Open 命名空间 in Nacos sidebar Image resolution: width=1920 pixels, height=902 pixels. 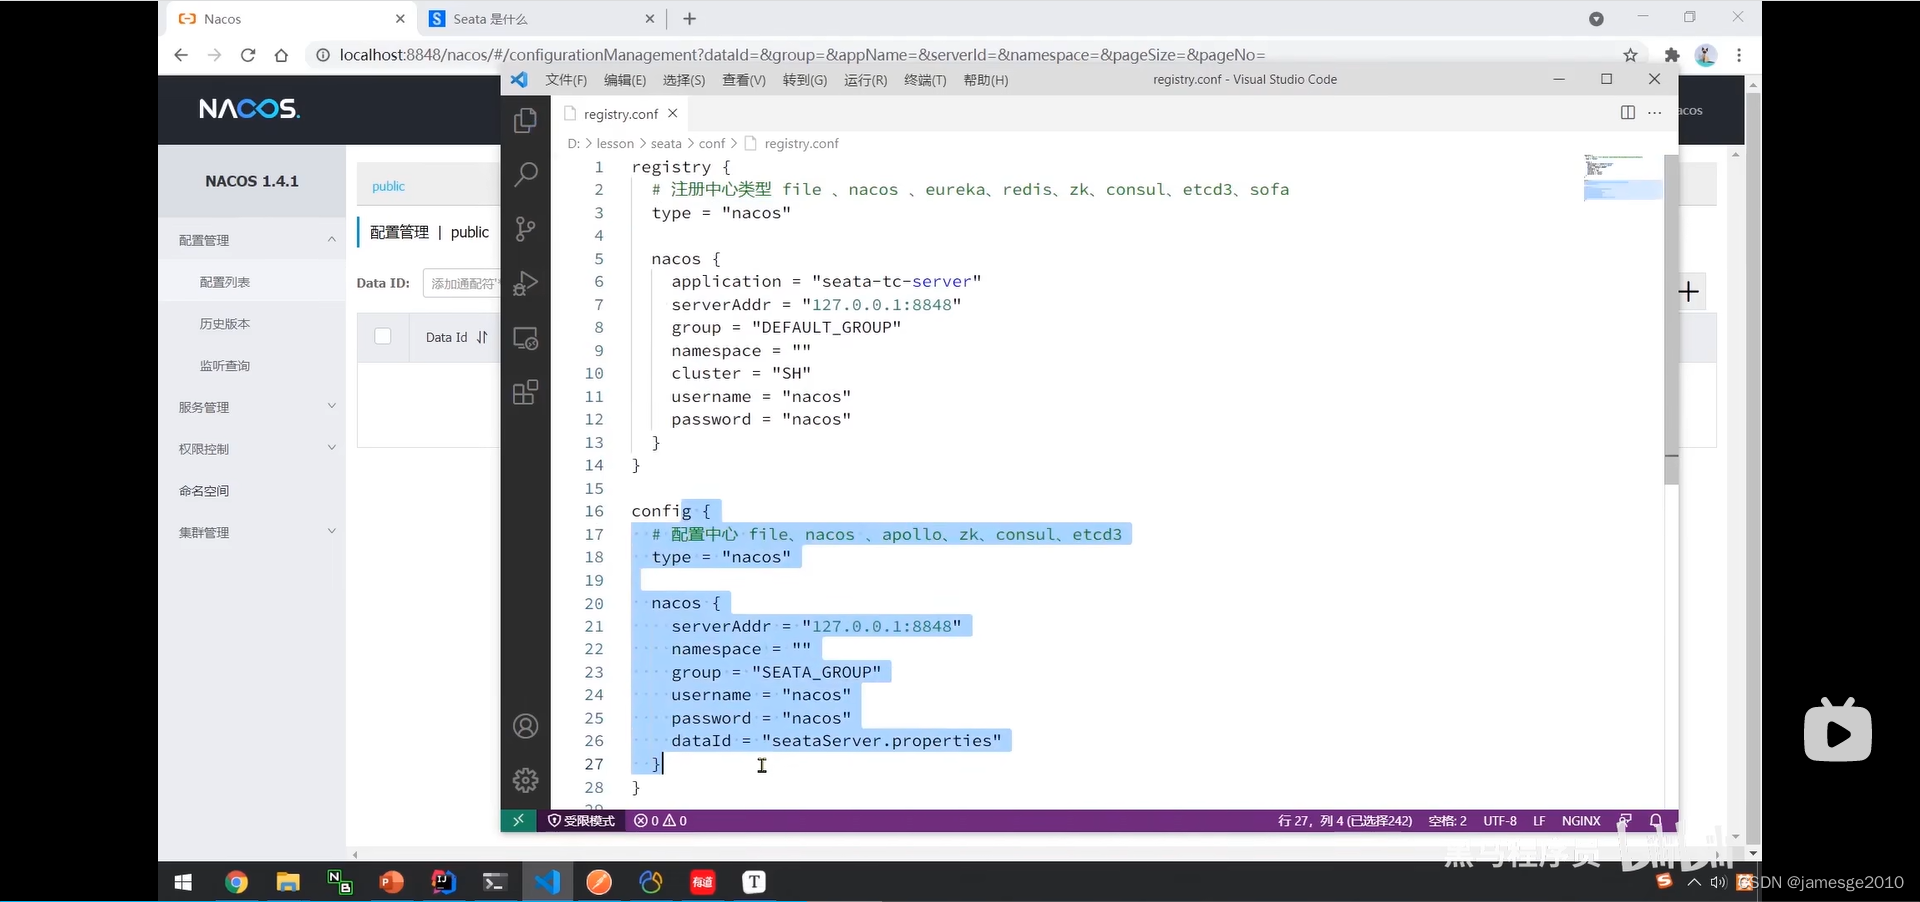click(x=204, y=491)
